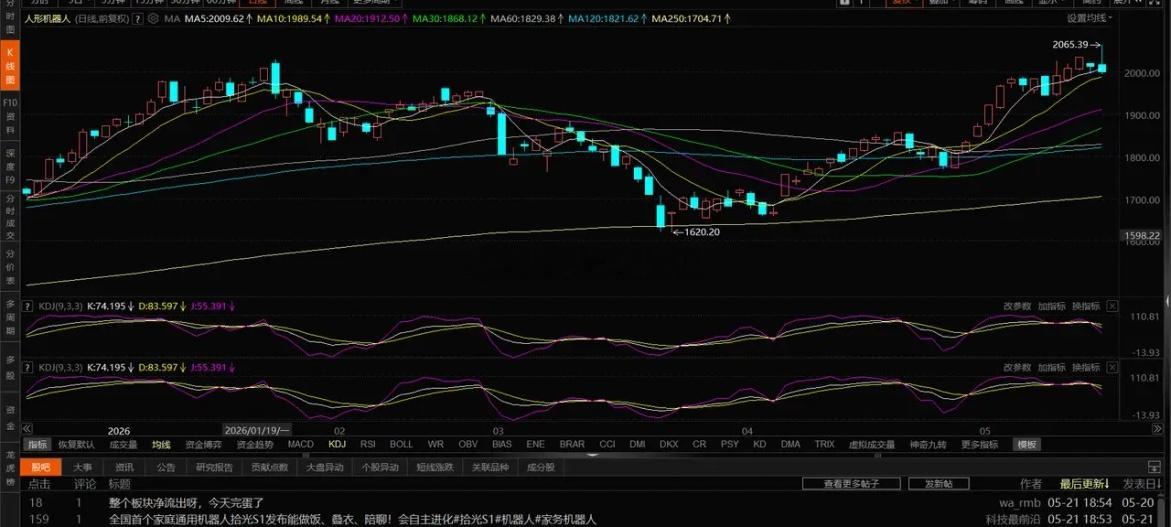Viewport: 1171px width, 527px height.
Task: Toggle the 资金博弈 indicator
Action: point(203,444)
